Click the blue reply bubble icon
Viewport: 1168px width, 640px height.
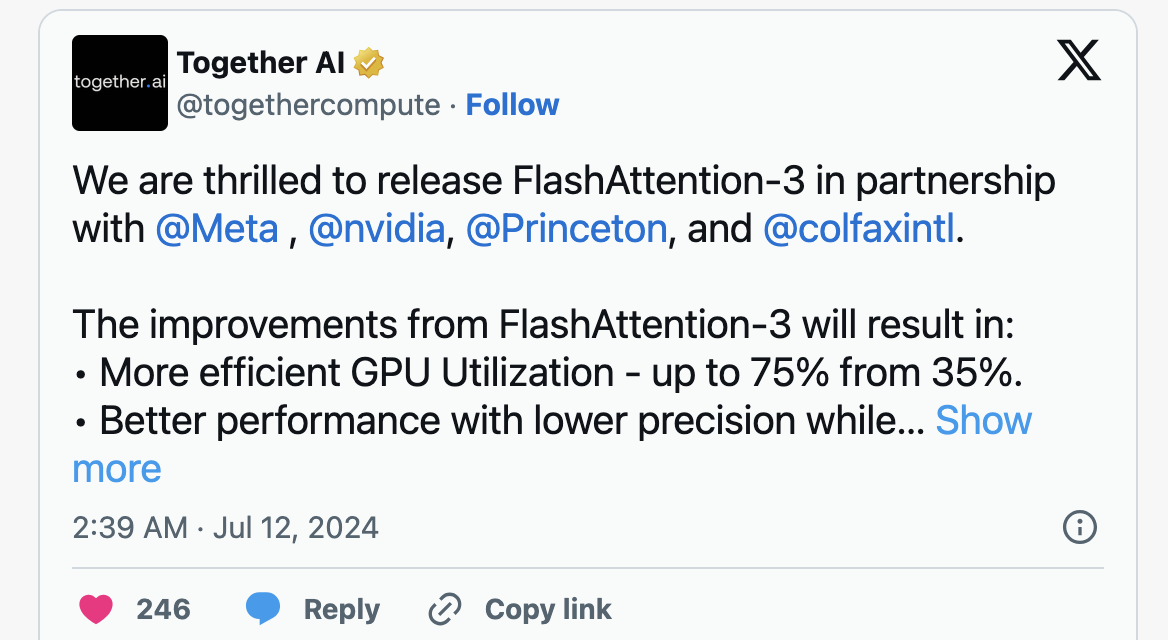263,608
